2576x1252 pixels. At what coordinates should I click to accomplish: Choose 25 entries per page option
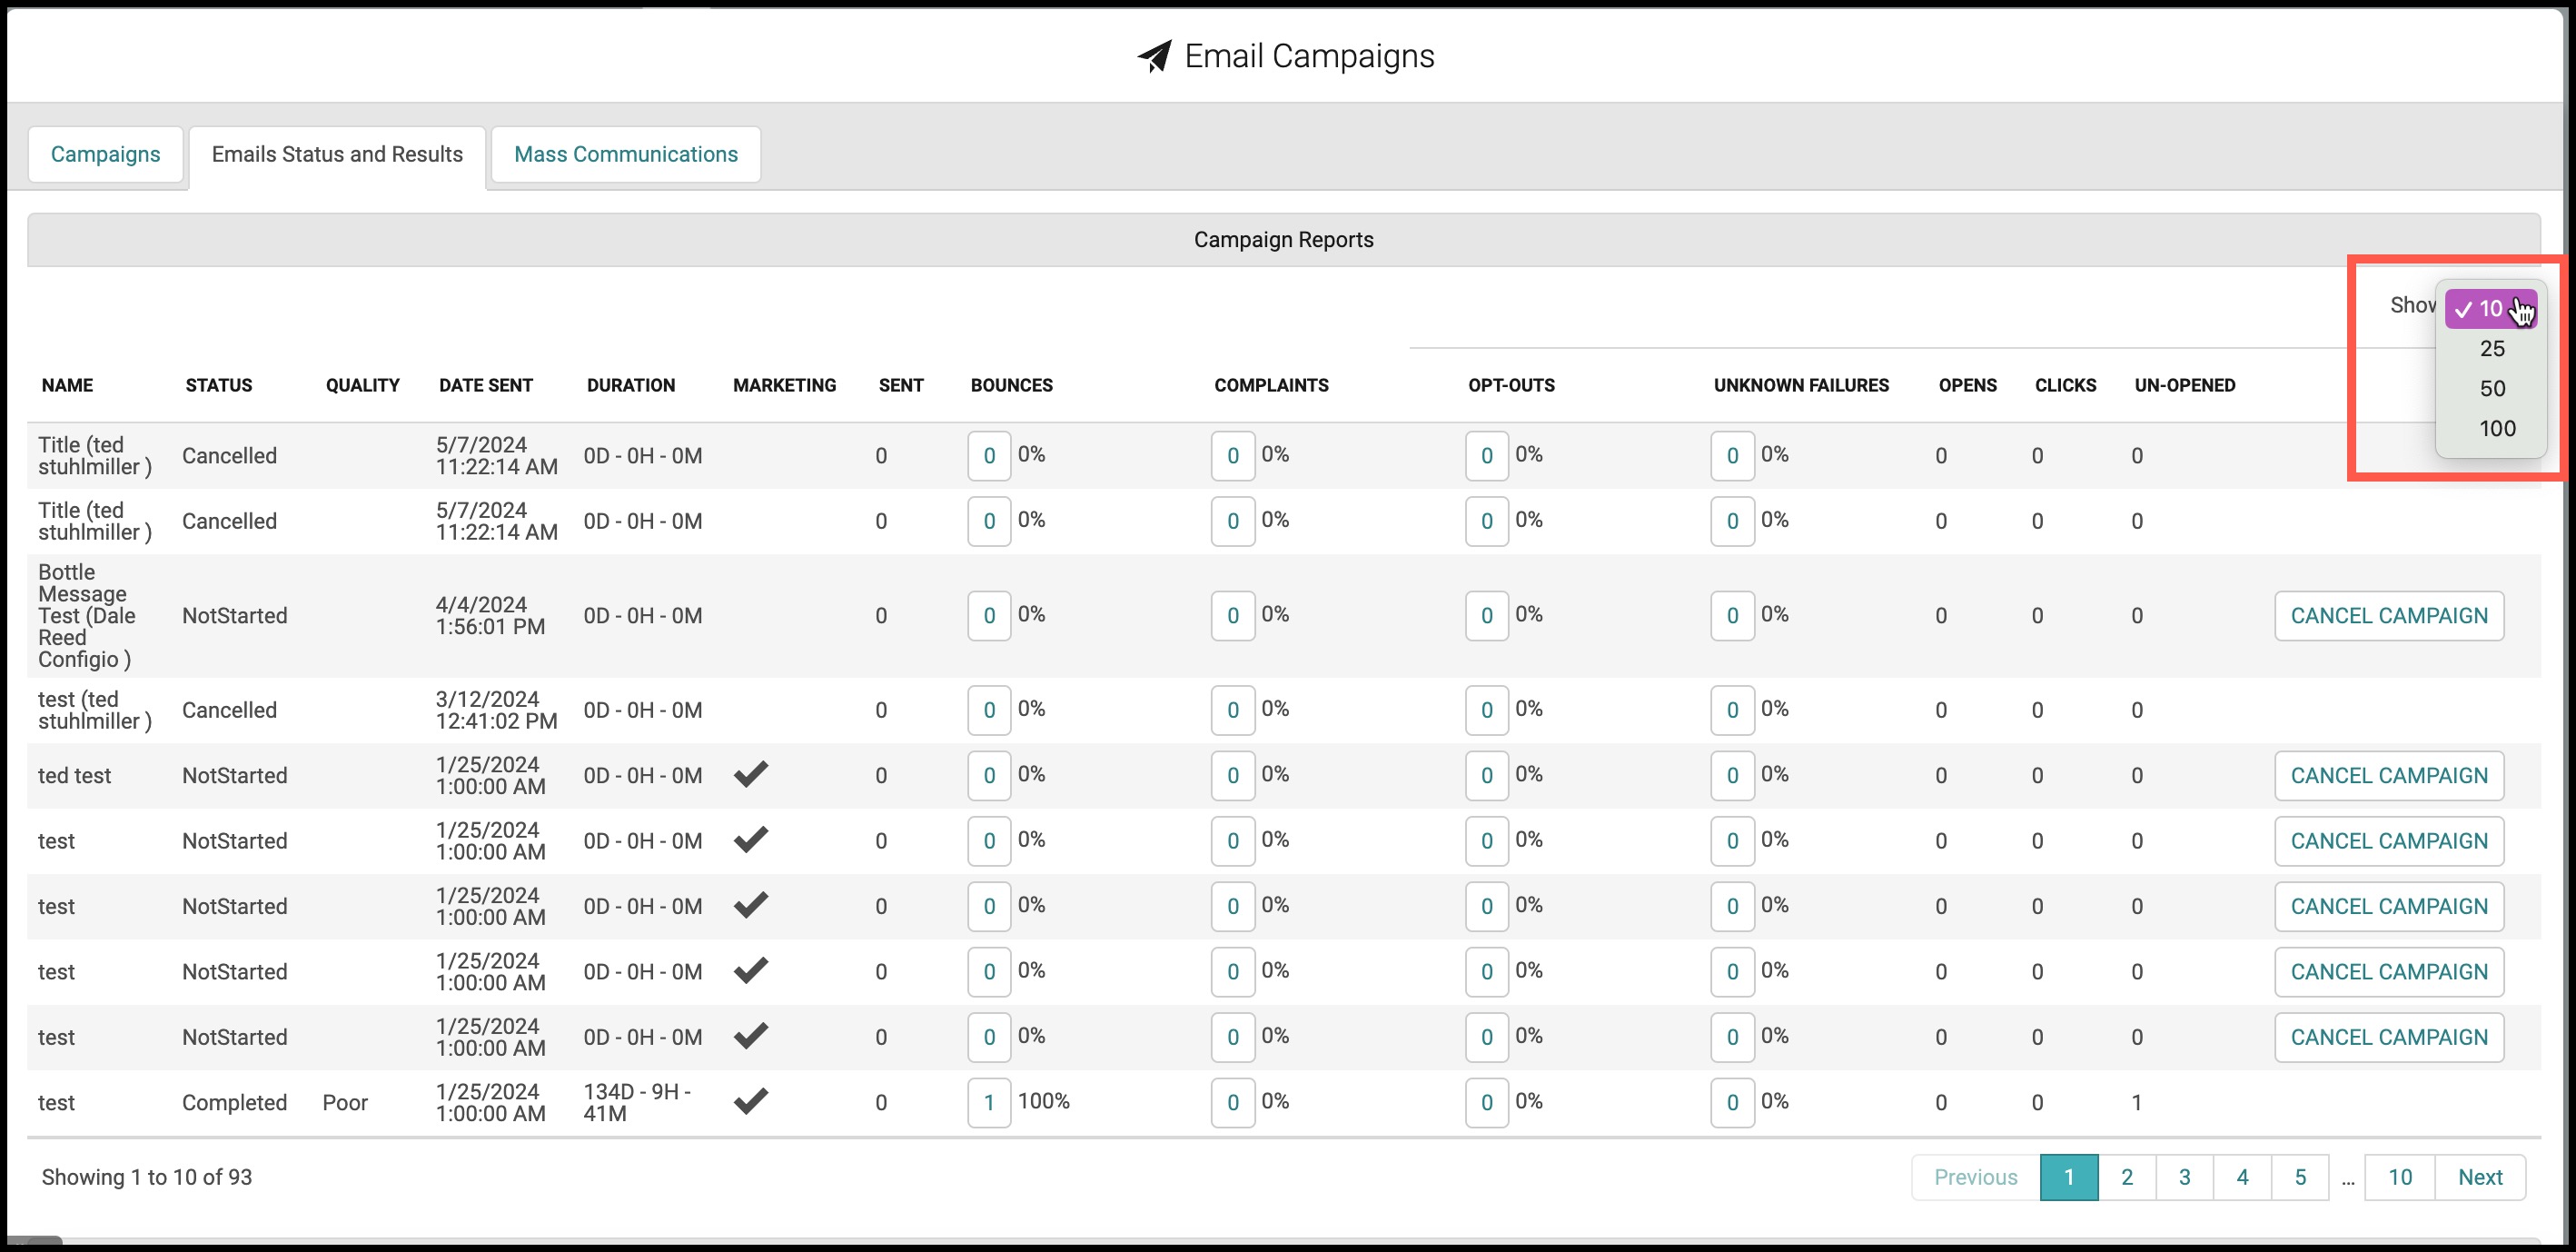coord(2491,349)
